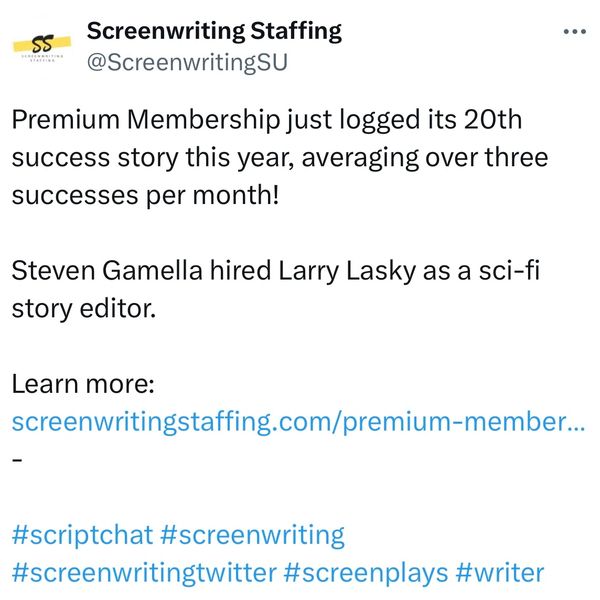This screenshot has height=600, width=600.
Task: Open the tweet's more options menu
Action: pyautogui.click(x=574, y=32)
